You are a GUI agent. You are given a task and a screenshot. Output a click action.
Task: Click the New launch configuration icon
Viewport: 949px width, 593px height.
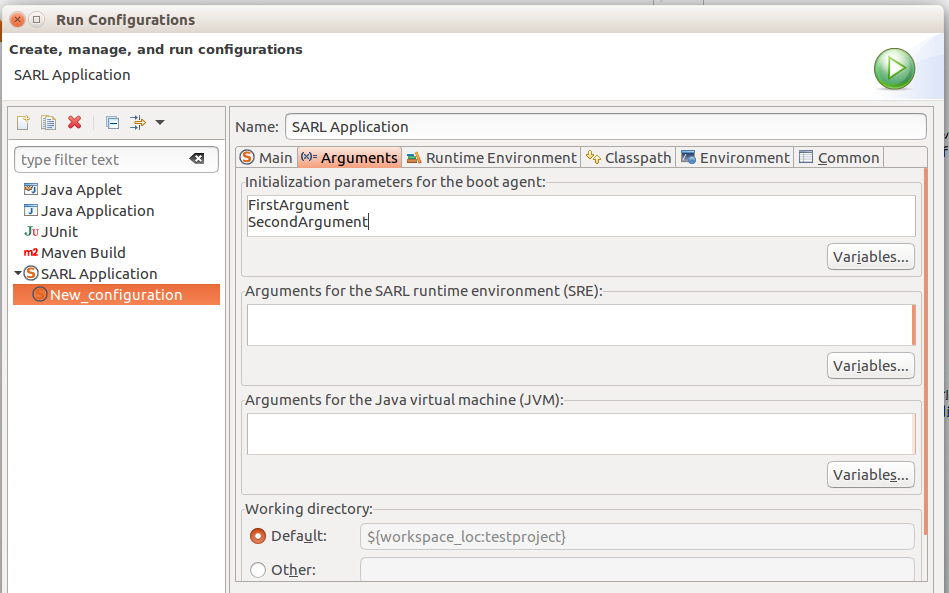(23, 123)
